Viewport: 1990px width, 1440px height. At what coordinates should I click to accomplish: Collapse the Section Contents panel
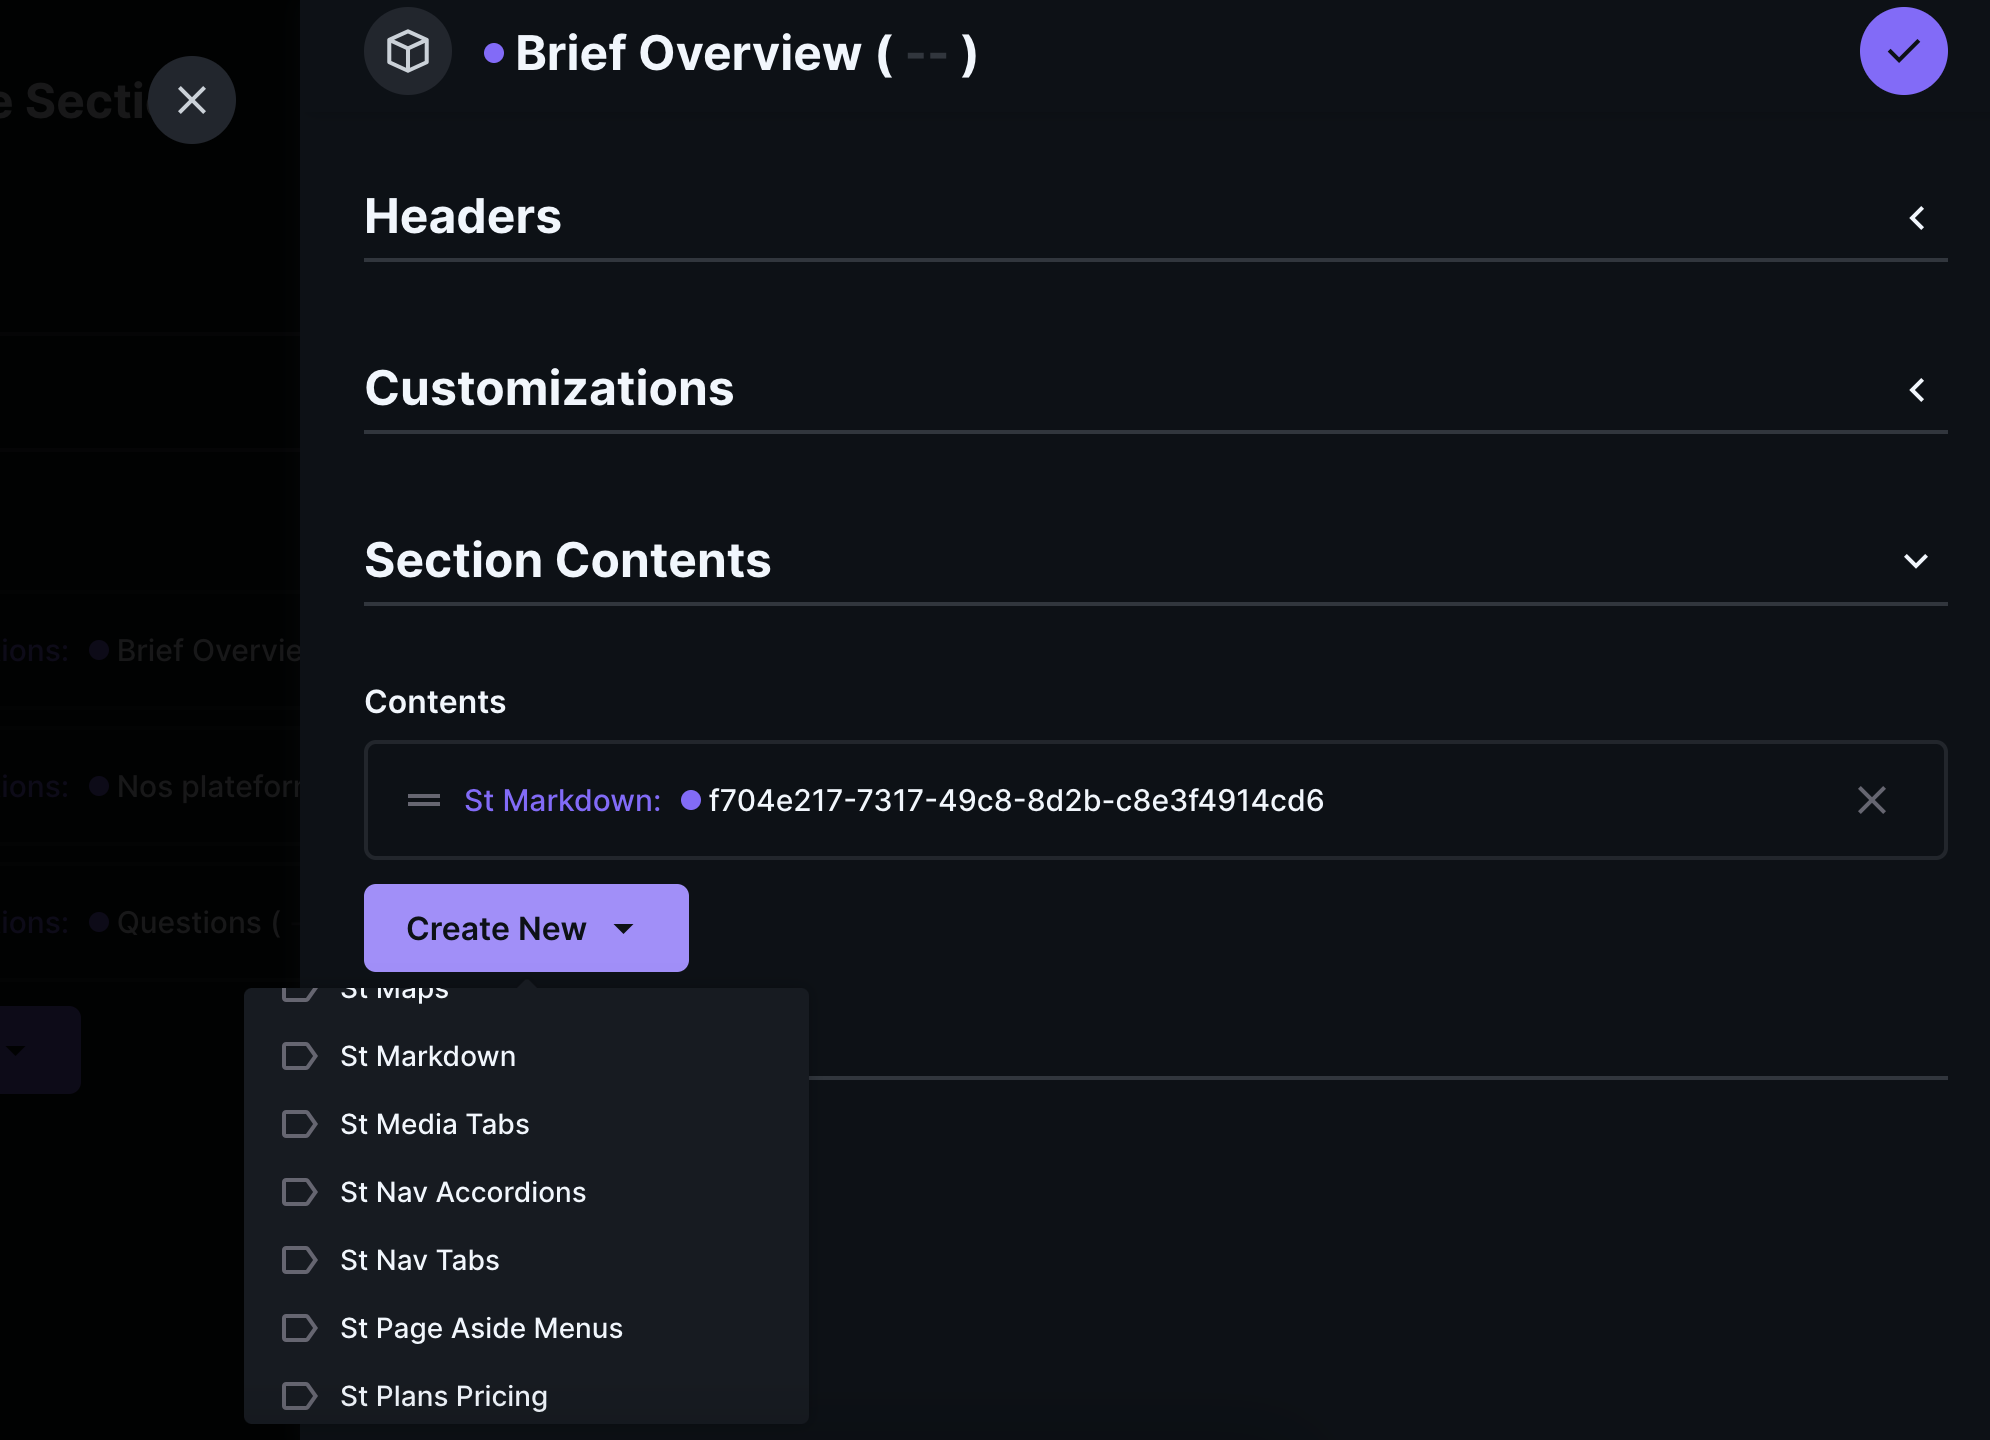(1916, 561)
